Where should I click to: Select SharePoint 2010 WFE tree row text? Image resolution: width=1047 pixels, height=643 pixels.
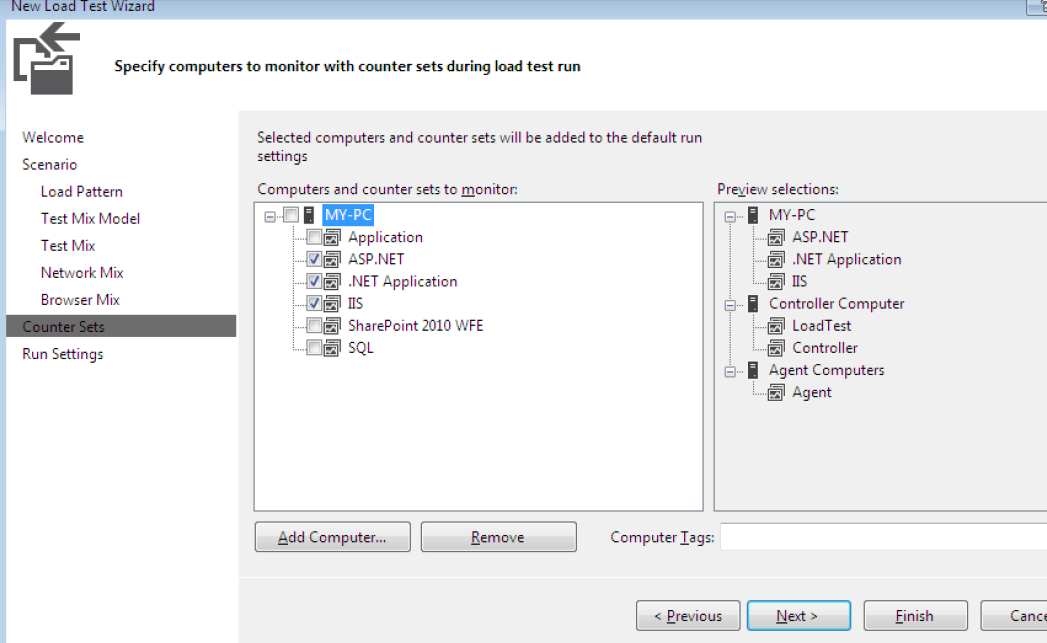[x=415, y=326]
